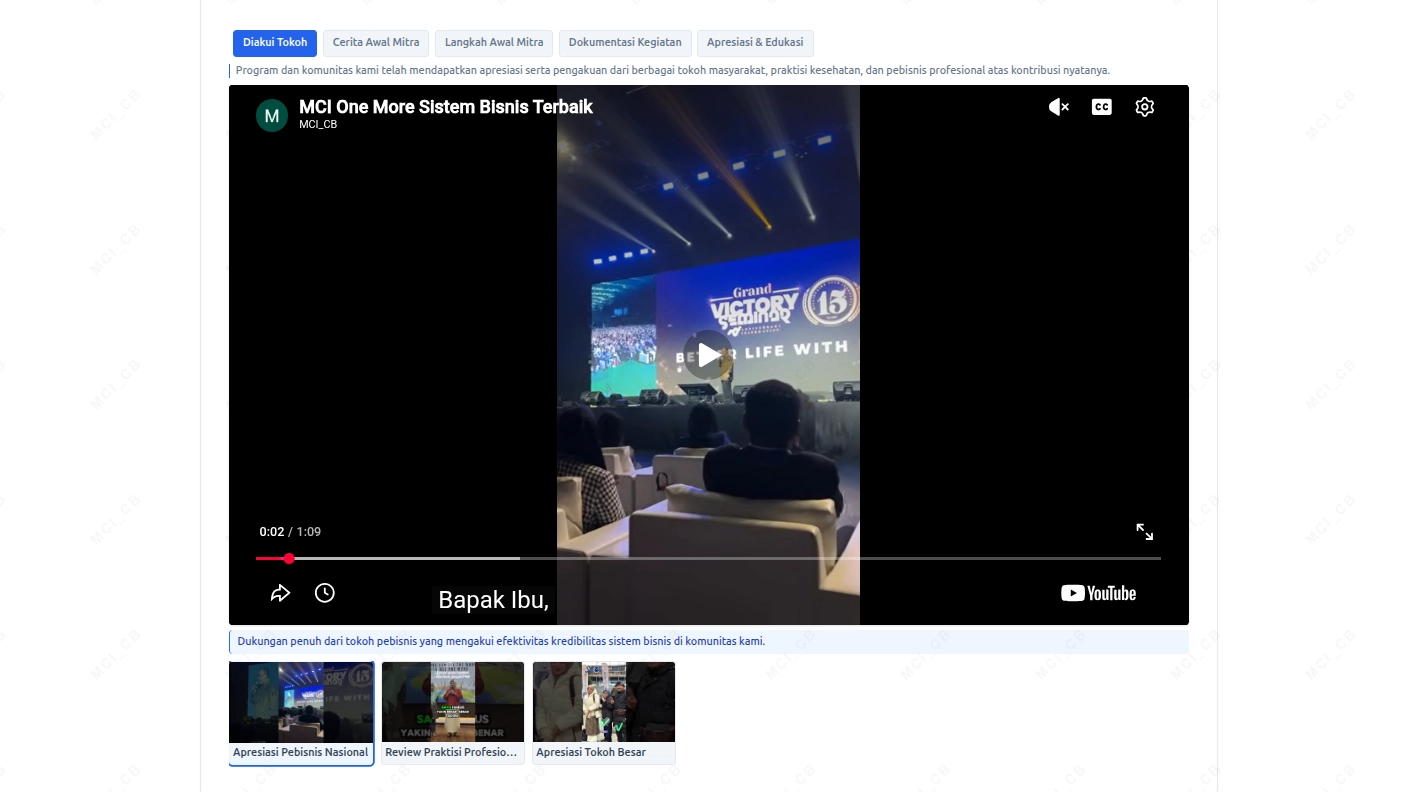This screenshot has height=792, width=1407.
Task: Click the red playhead scrubber dot
Action: click(289, 558)
